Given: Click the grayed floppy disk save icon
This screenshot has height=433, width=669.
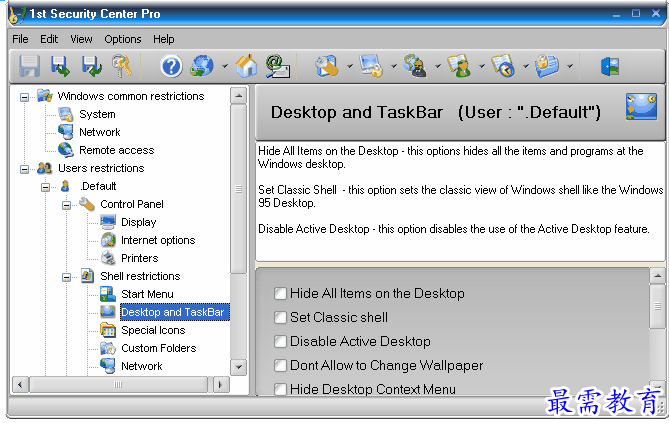Looking at the screenshot, I should pos(29,66).
